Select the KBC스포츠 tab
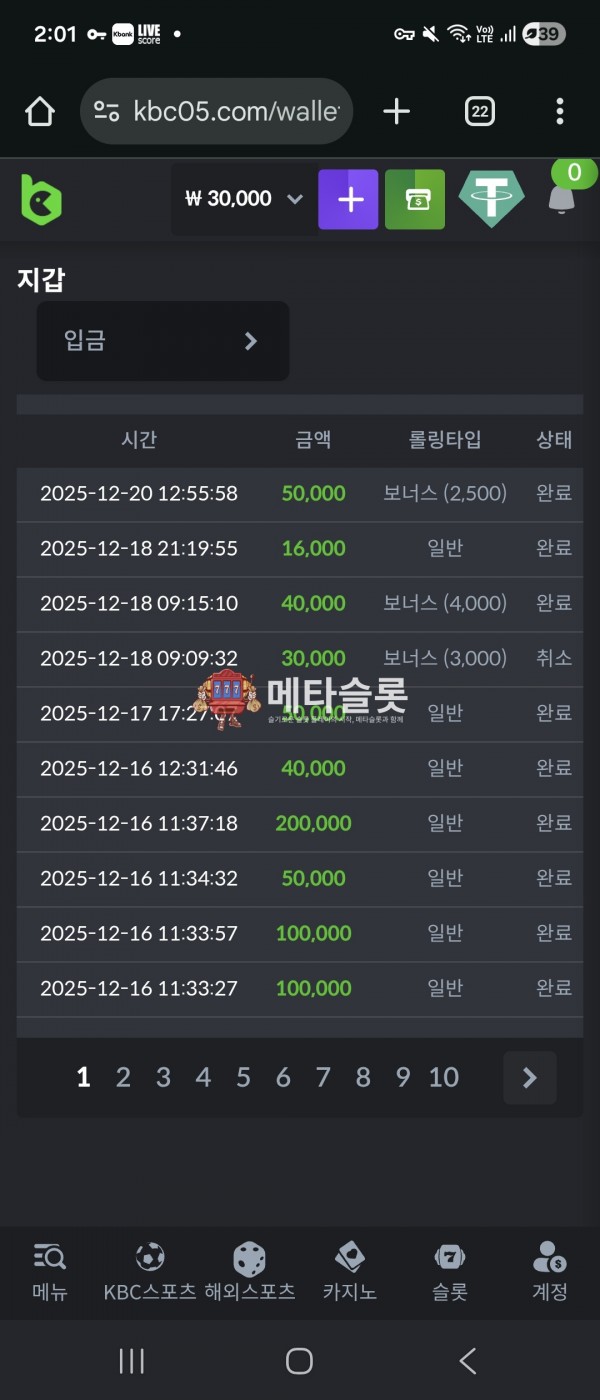Image resolution: width=600 pixels, height=1400 pixels. tap(150, 1271)
